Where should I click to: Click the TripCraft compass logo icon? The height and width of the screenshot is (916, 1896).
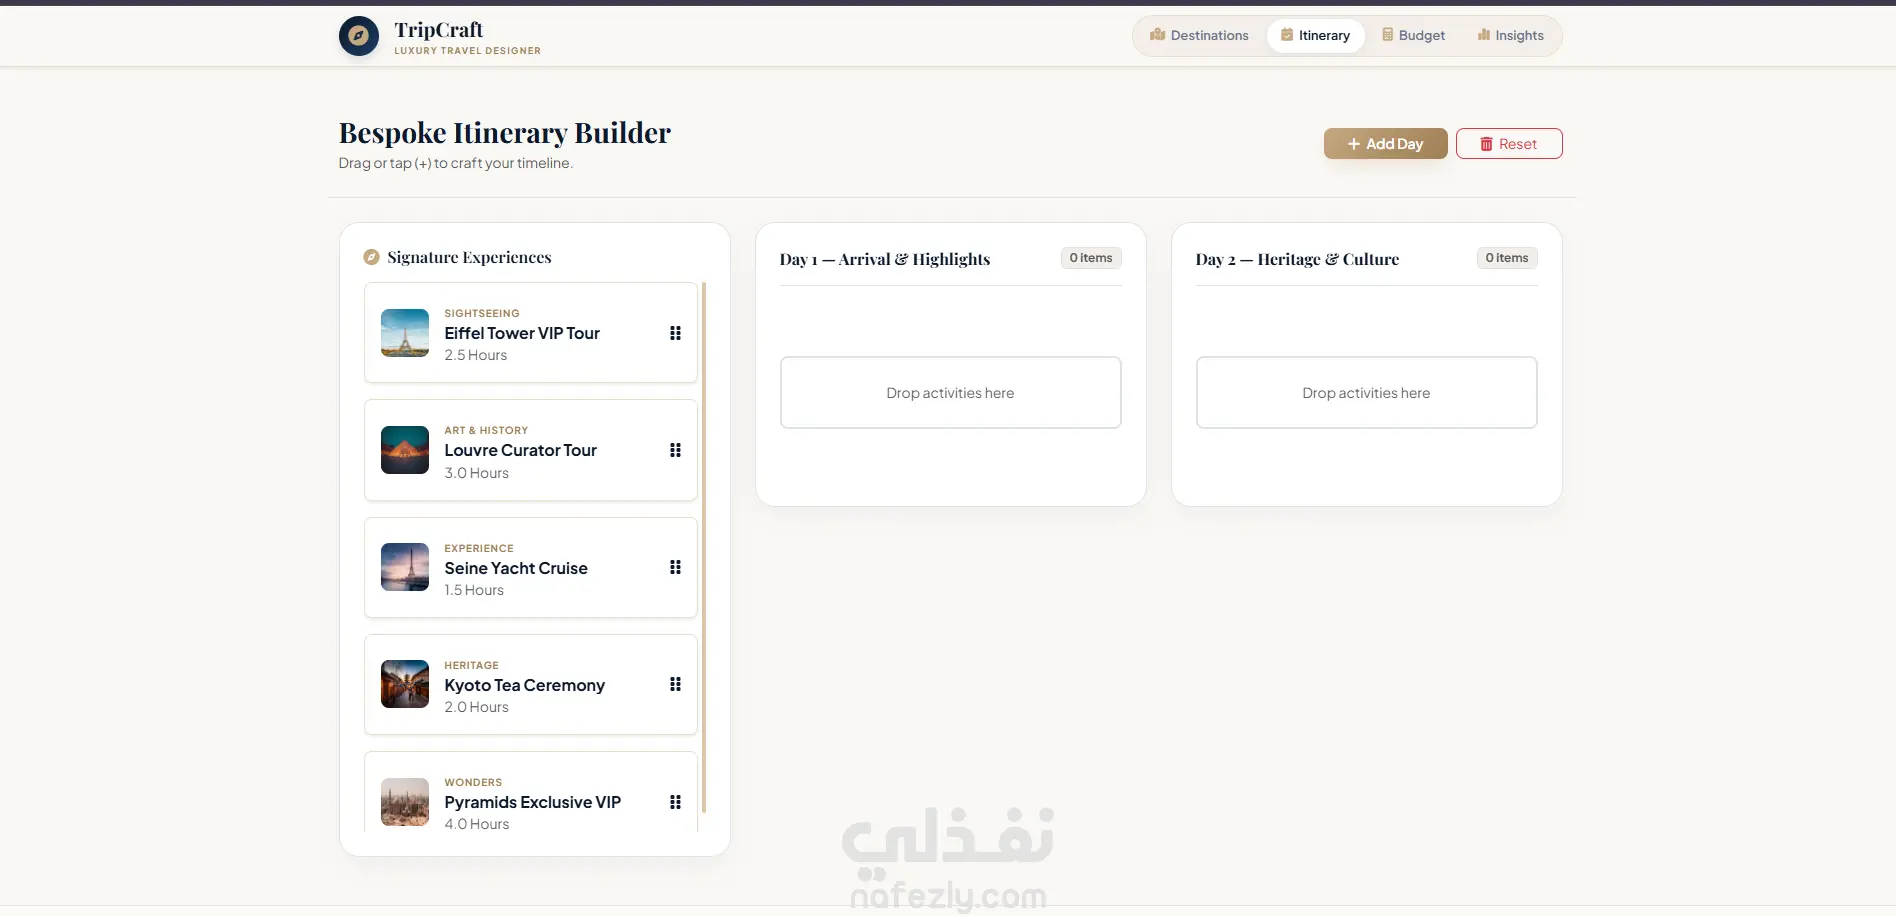coord(358,36)
